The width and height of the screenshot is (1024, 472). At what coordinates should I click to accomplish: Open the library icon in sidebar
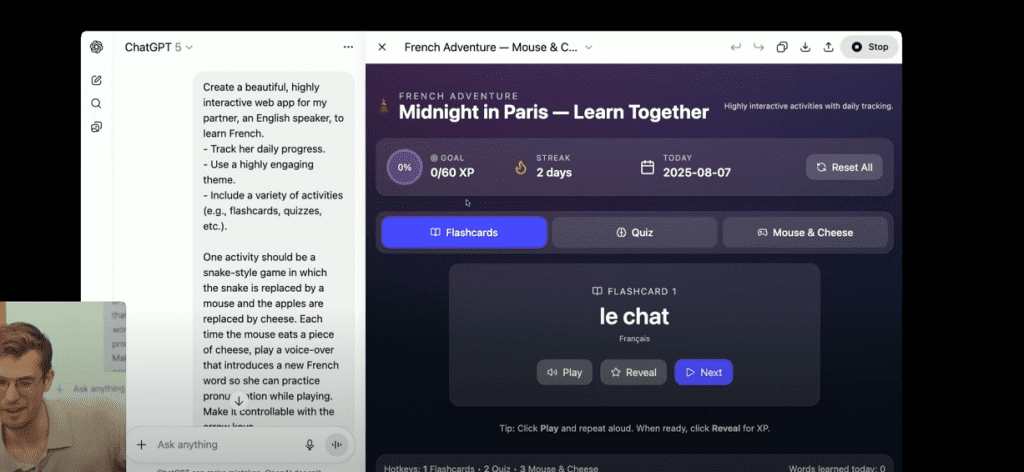[97, 127]
